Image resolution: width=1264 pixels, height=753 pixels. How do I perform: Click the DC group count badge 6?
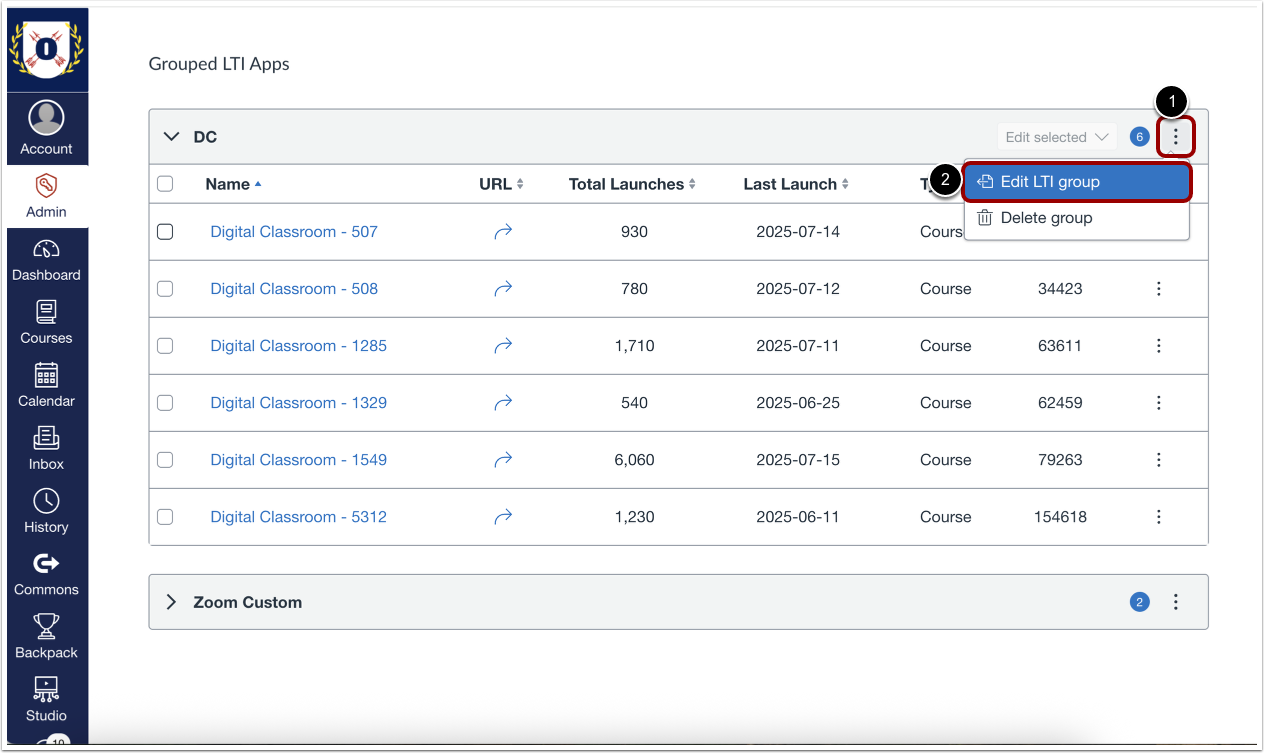point(1139,137)
